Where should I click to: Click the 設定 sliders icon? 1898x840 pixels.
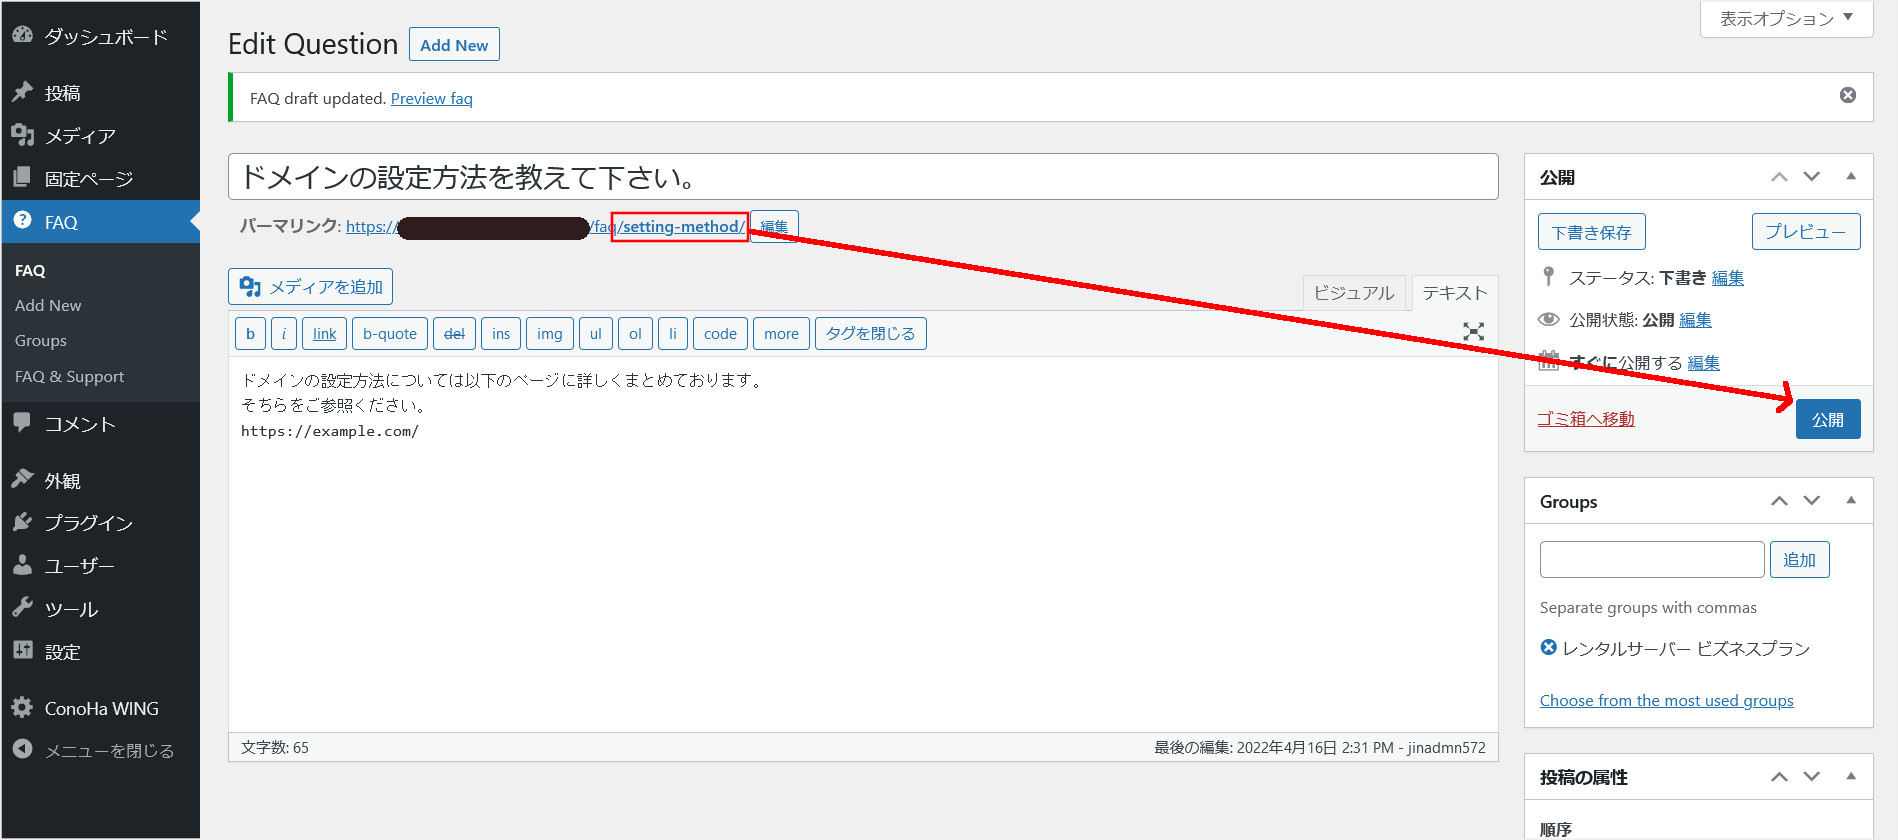click(23, 651)
